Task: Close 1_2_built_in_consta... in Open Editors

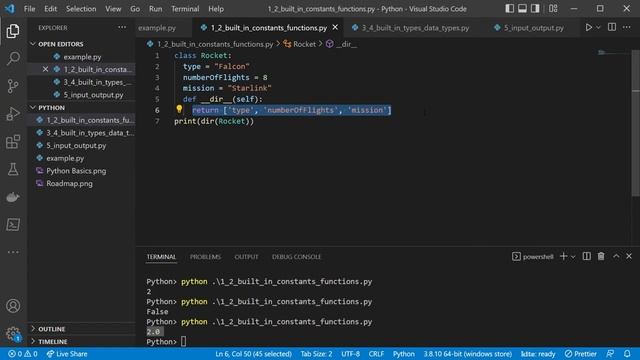Action: (45, 69)
